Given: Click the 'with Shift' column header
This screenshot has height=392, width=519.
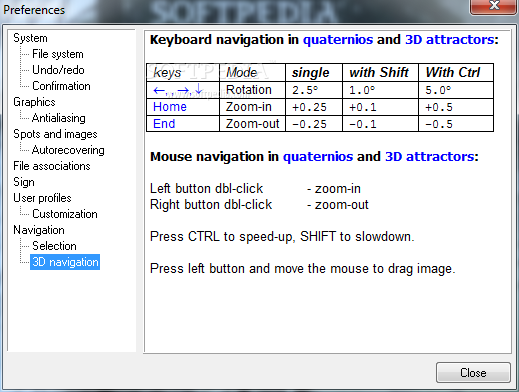Looking at the screenshot, I should pyautogui.click(x=380, y=72).
